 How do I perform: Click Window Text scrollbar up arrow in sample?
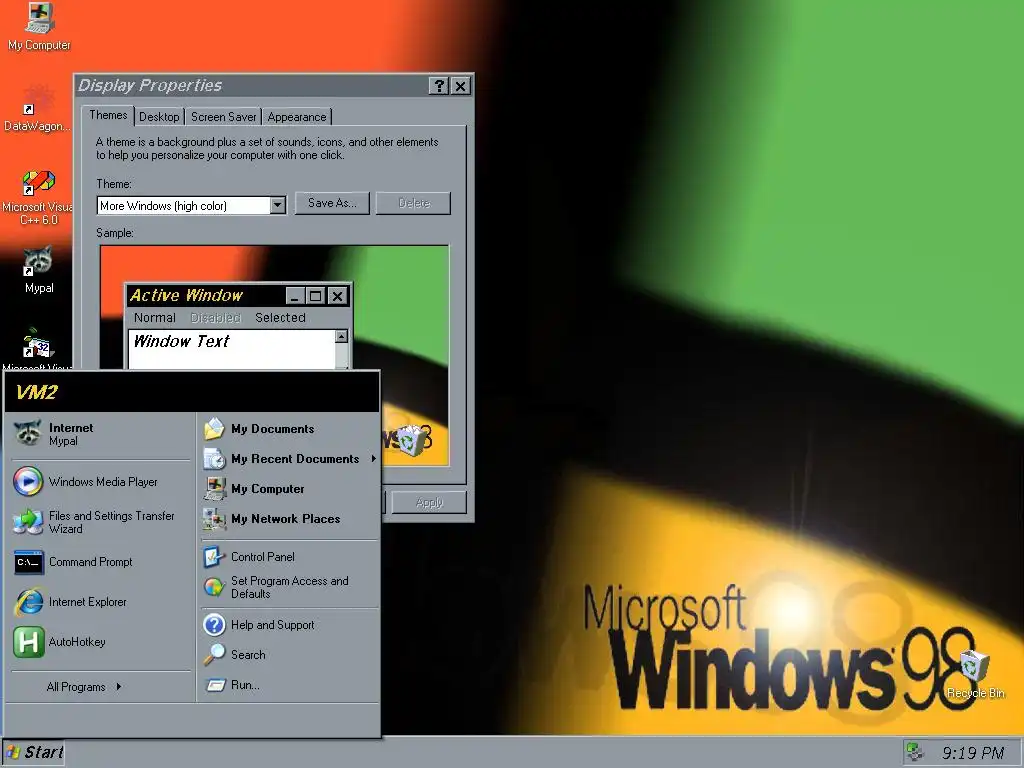click(x=341, y=336)
